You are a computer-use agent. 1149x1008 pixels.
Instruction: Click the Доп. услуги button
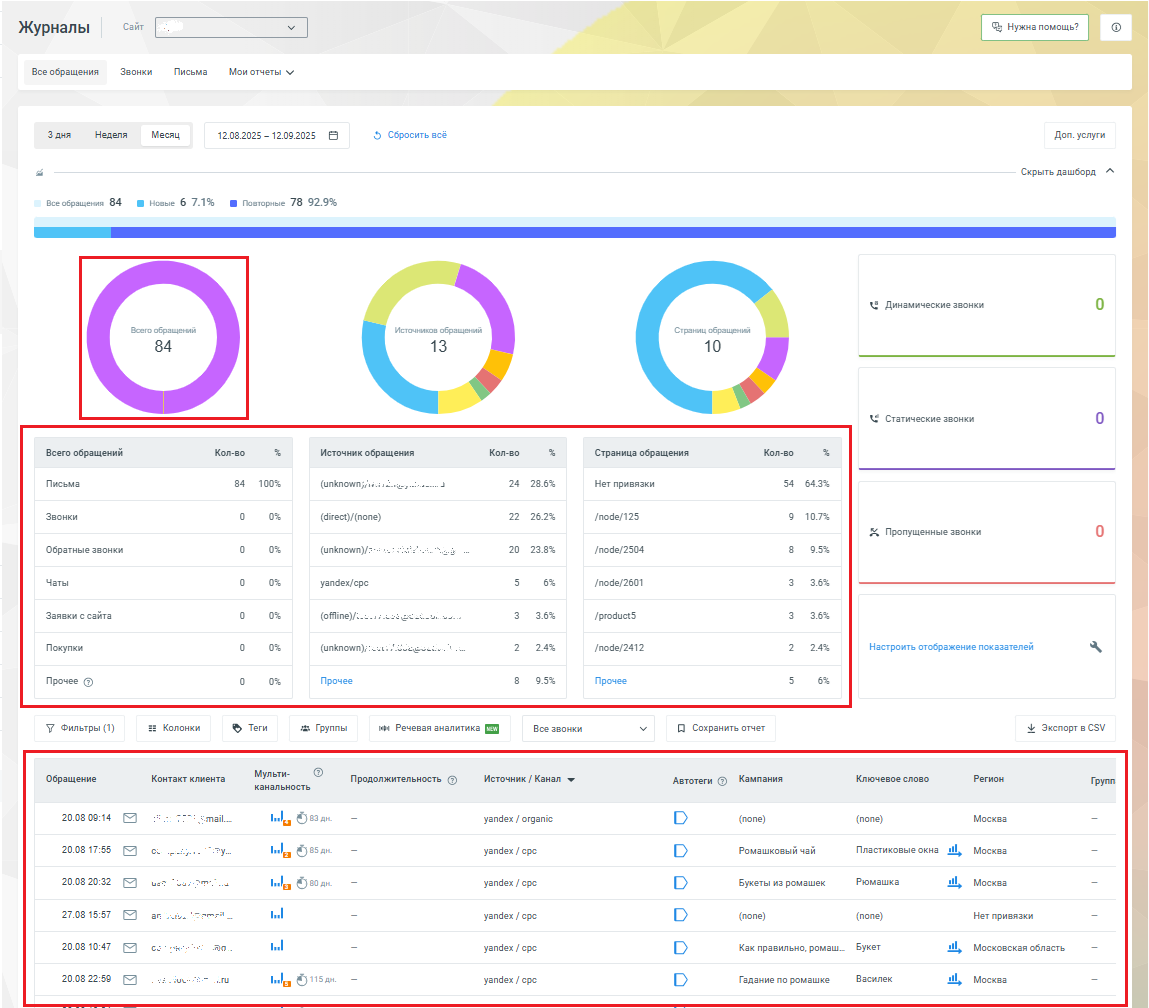(1079, 136)
